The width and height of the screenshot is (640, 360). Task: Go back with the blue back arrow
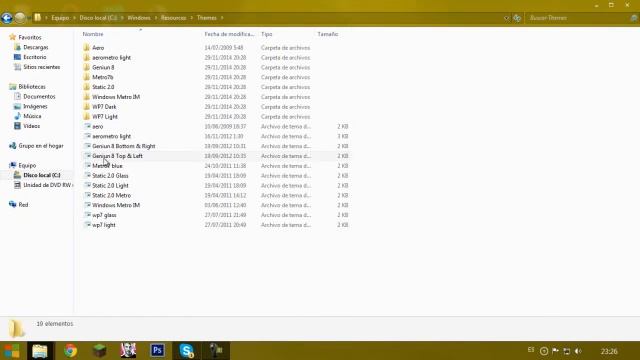tap(7, 18)
